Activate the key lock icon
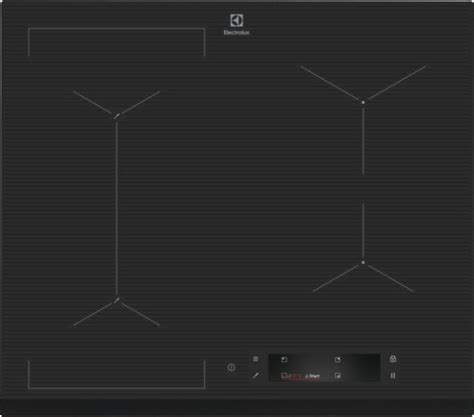 pos(393,359)
